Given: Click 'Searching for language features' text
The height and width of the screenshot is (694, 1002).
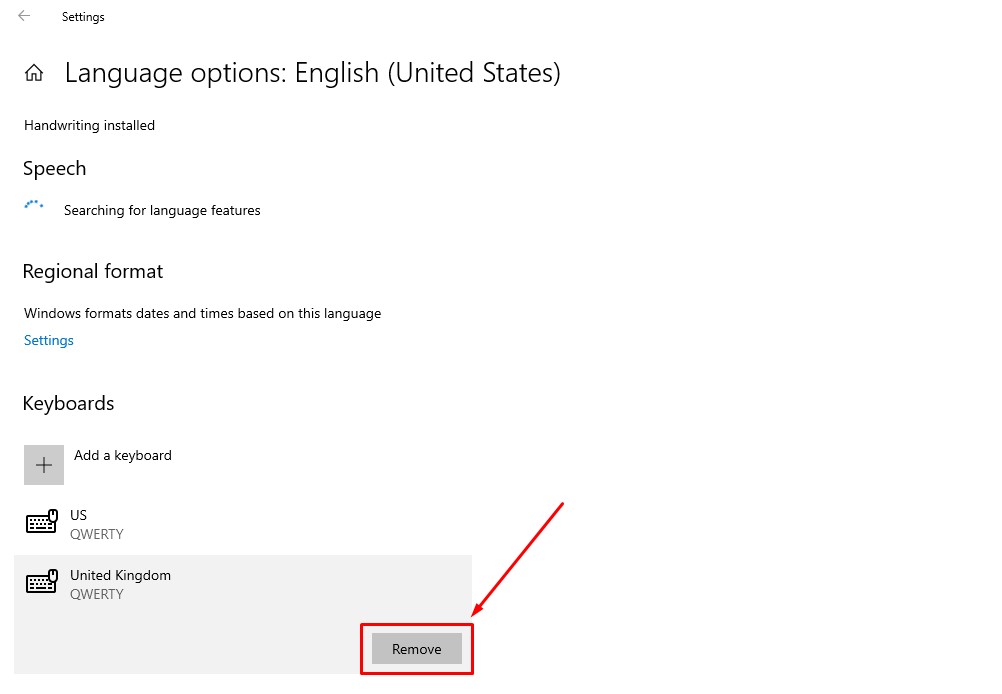Looking at the screenshot, I should [x=162, y=210].
